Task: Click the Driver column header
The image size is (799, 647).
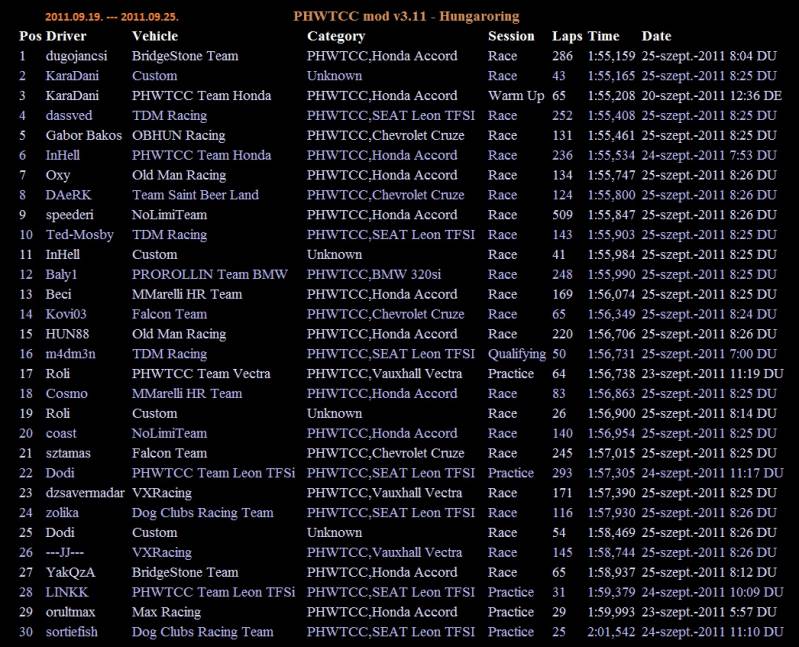Action: (66, 36)
